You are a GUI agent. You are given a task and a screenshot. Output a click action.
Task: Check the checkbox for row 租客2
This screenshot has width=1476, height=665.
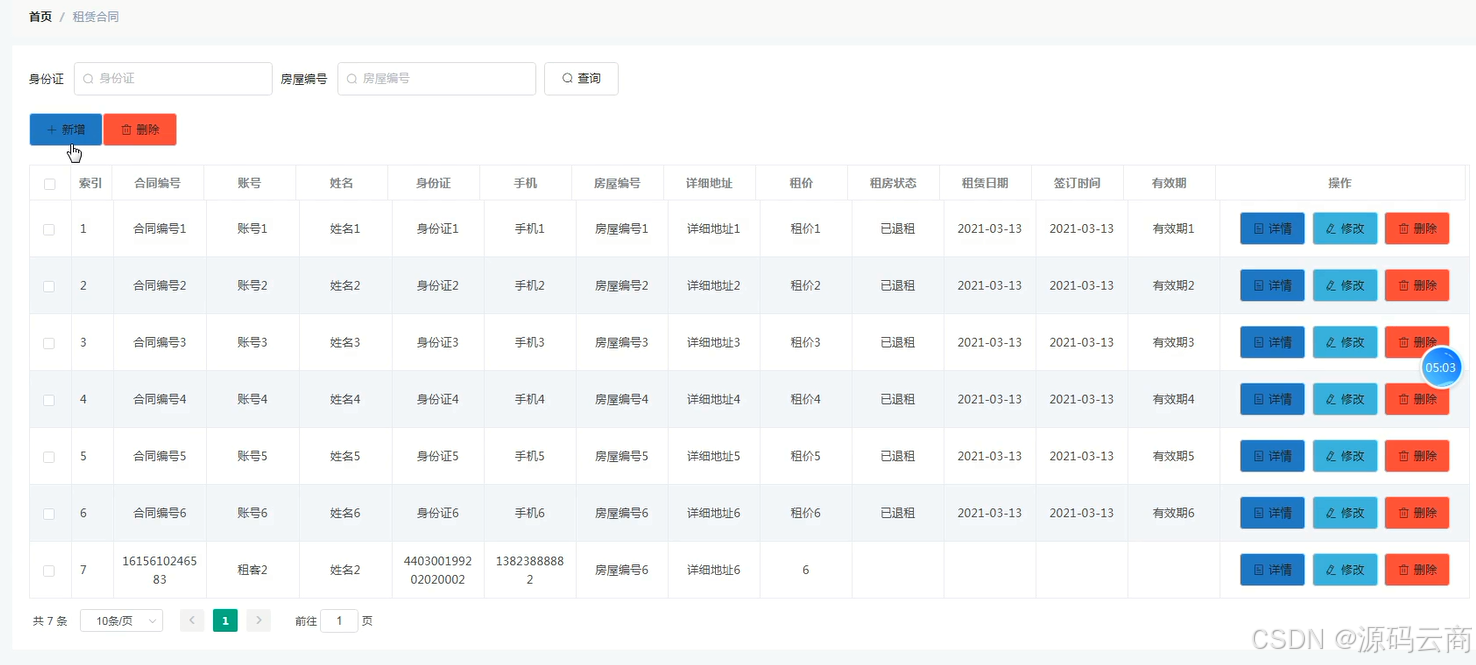tap(49, 571)
